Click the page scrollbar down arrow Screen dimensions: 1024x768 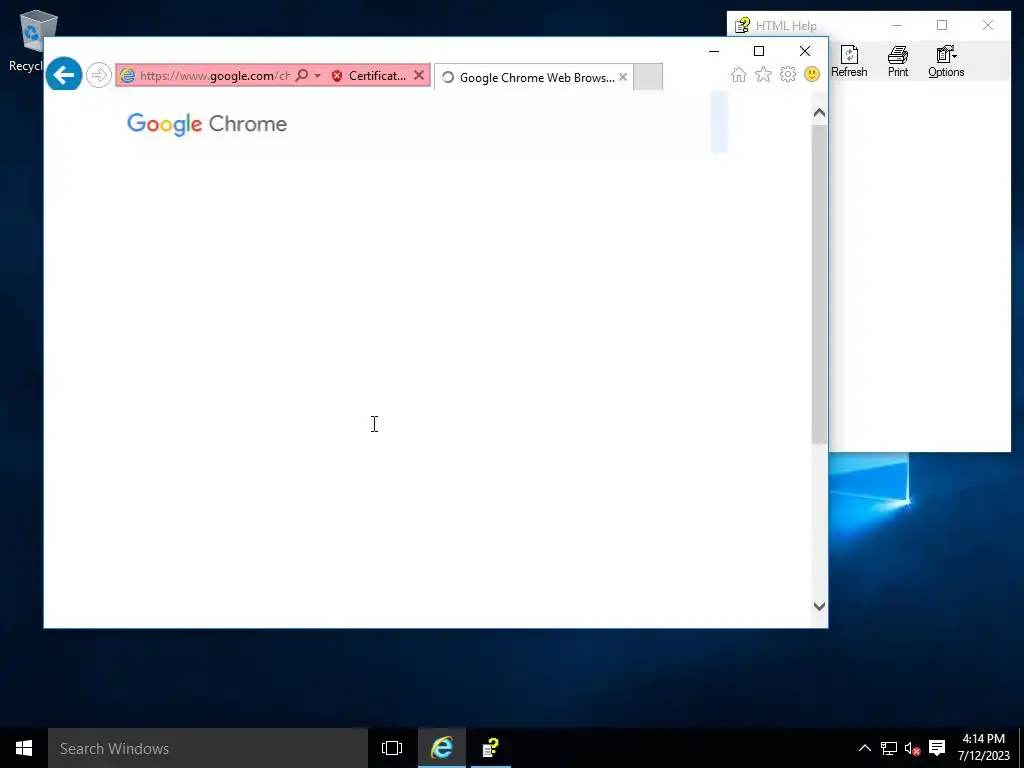coord(820,606)
